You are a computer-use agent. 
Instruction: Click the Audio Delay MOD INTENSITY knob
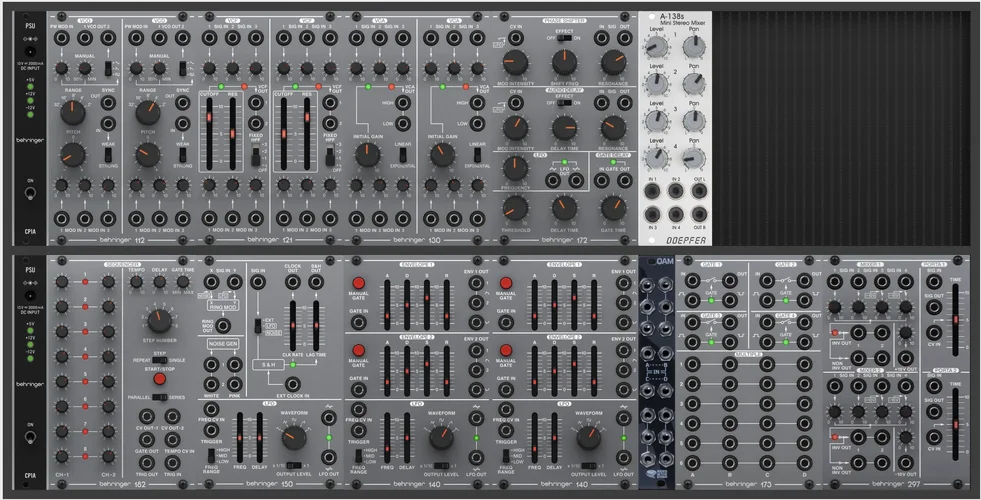tap(516, 128)
